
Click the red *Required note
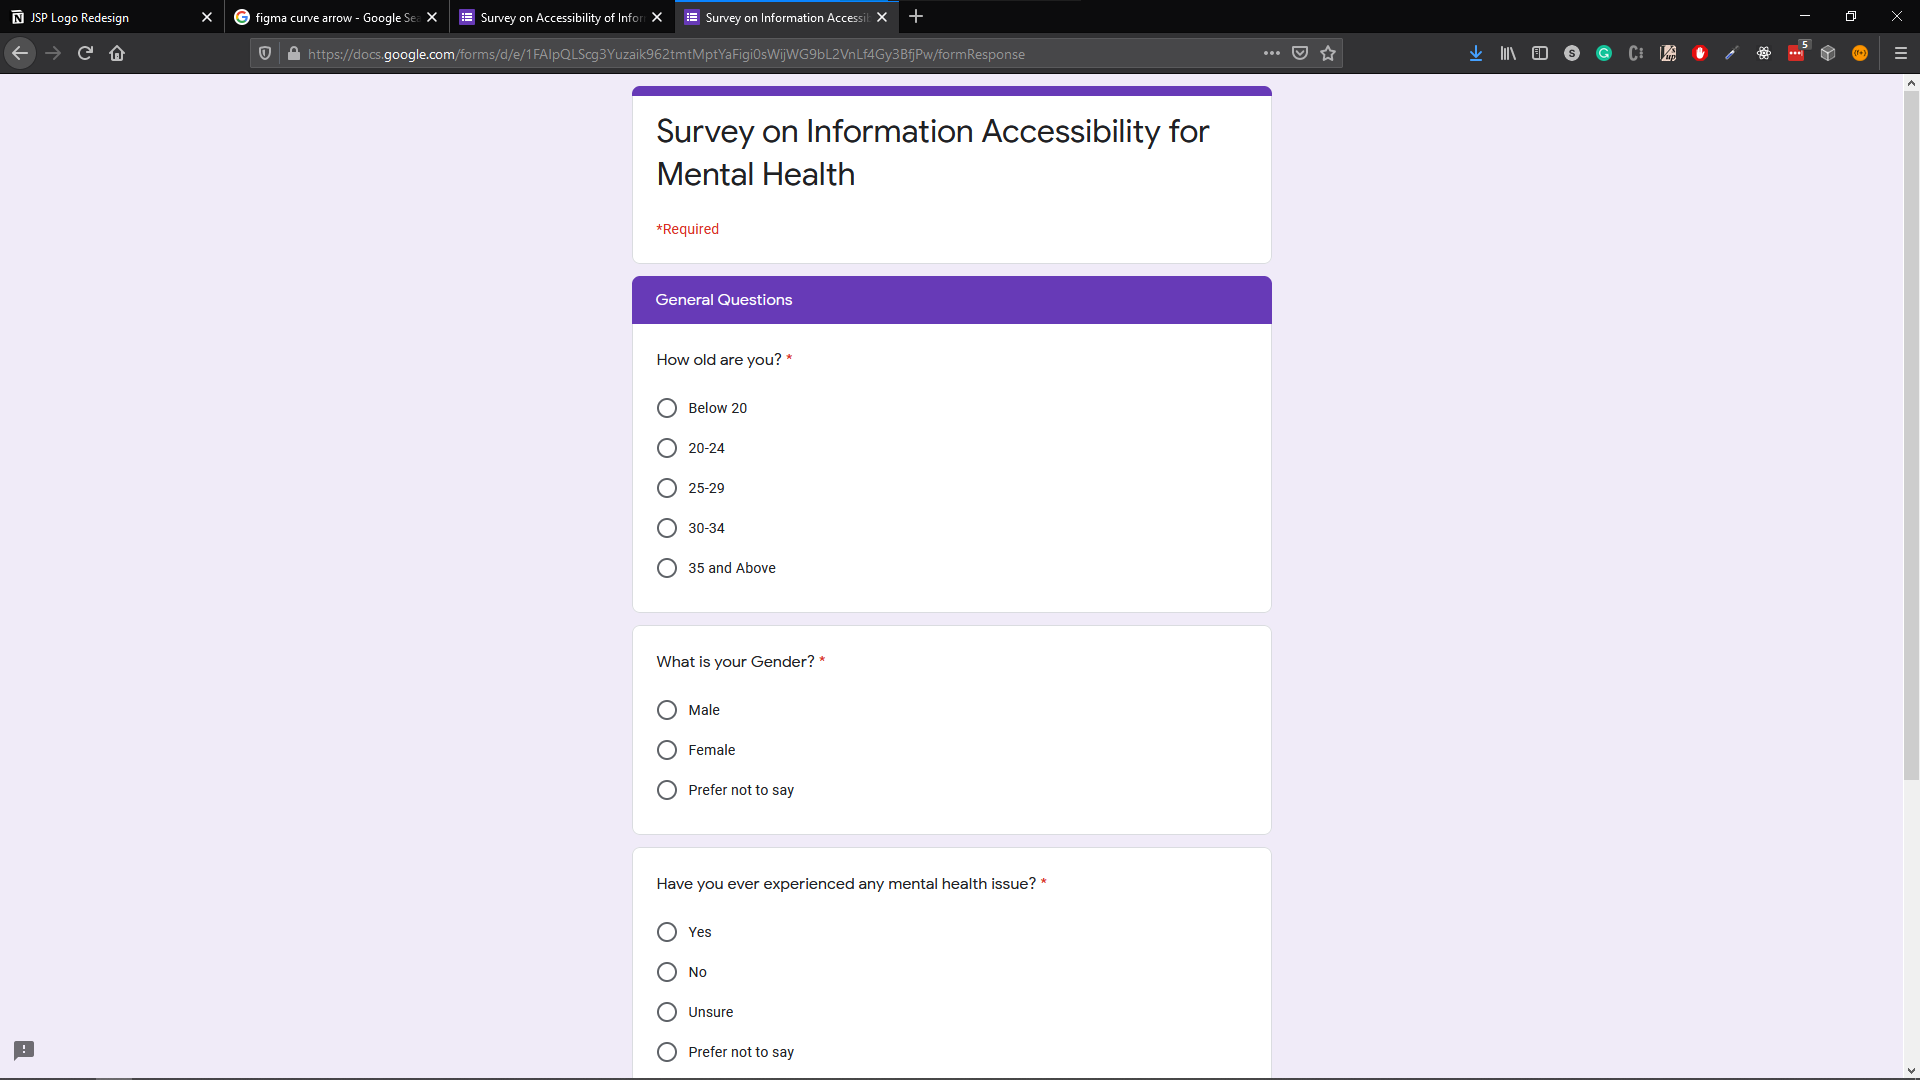click(x=687, y=229)
